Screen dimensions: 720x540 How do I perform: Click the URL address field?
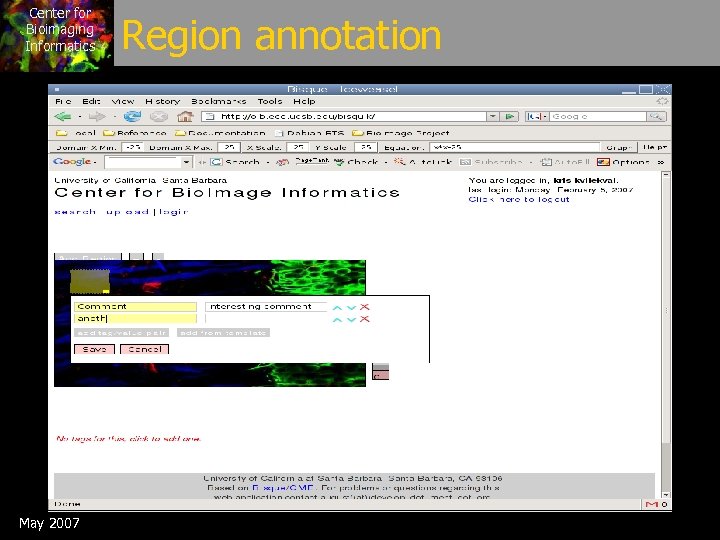point(344,117)
